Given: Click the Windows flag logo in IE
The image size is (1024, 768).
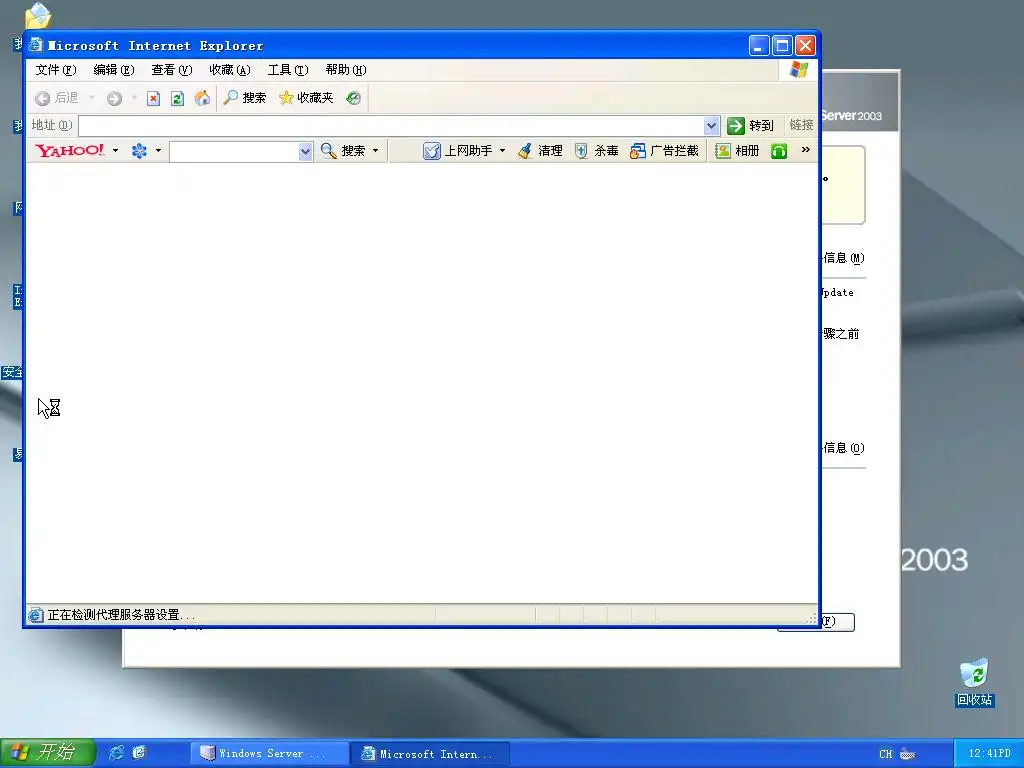Looking at the screenshot, I should (799, 69).
